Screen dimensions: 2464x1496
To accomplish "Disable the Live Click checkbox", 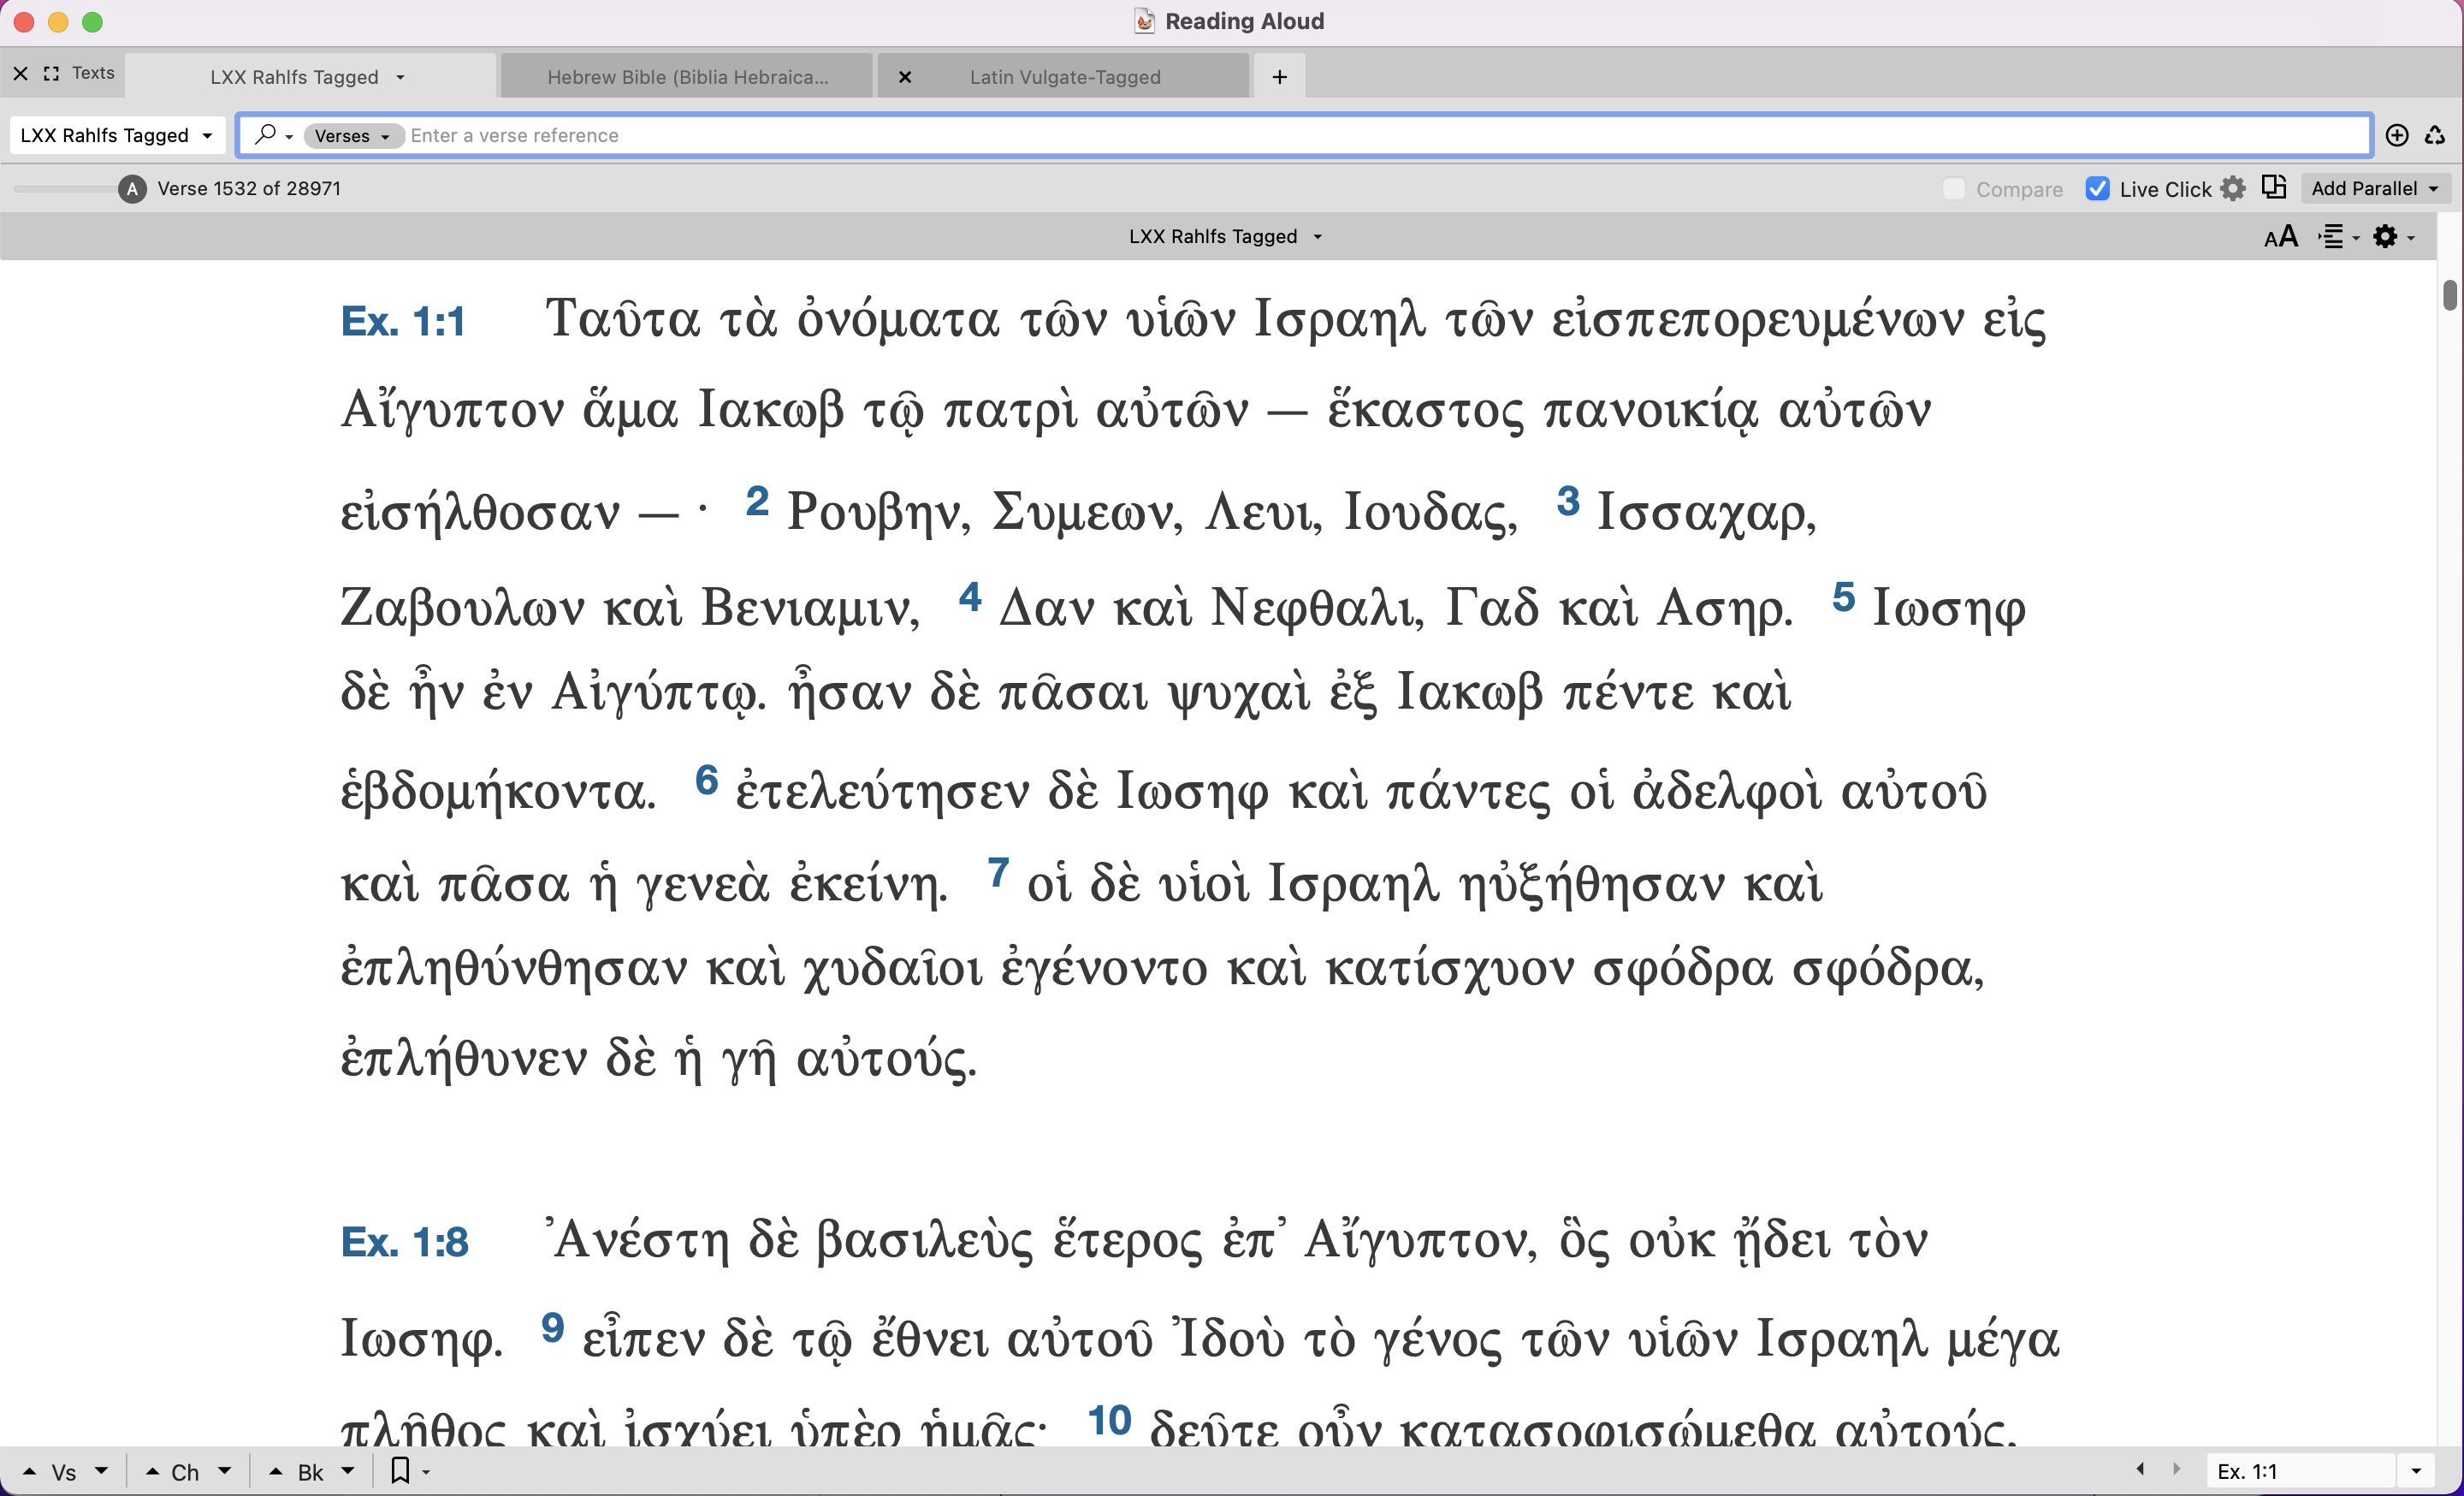I will (2097, 189).
